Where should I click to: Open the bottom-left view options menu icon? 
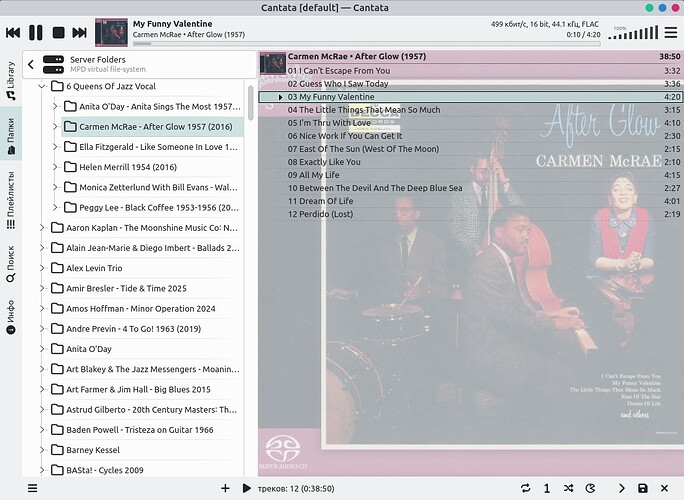click(x=33, y=488)
